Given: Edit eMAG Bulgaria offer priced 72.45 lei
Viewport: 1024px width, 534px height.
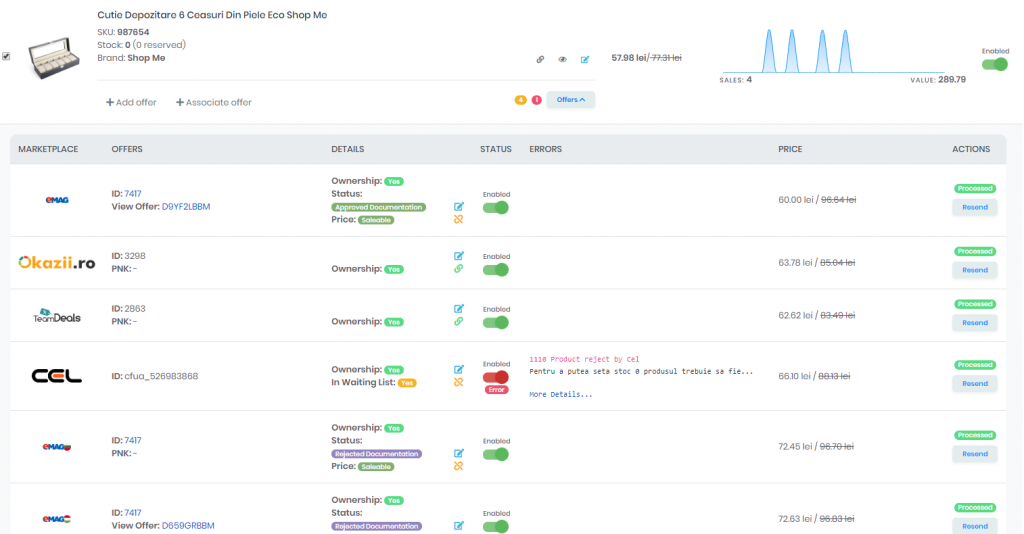Looking at the screenshot, I should pos(458,453).
